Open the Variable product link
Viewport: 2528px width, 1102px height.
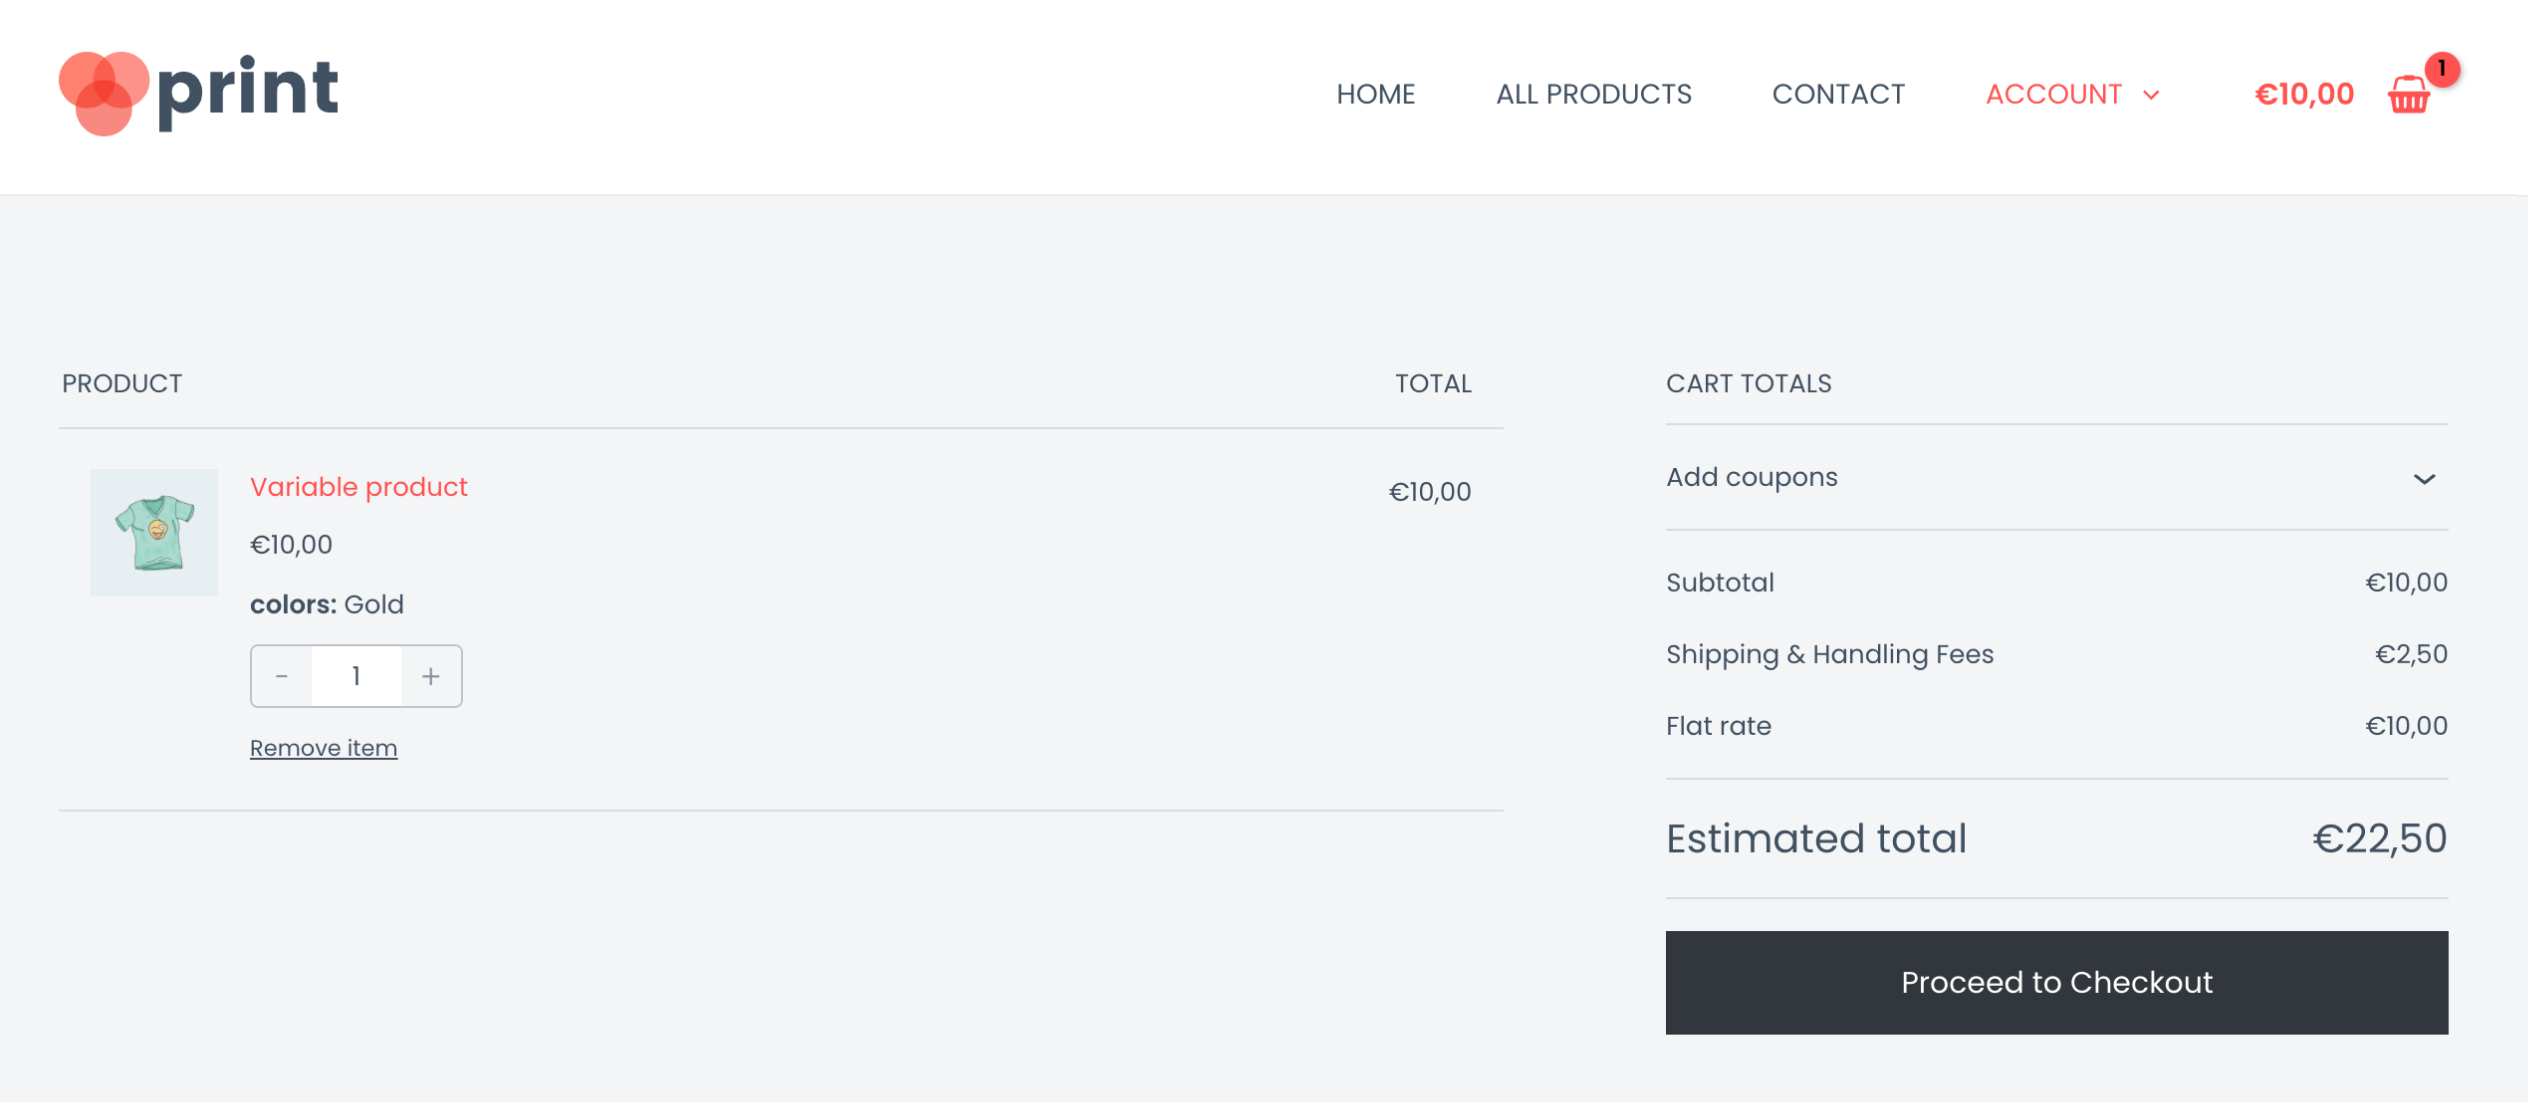click(x=358, y=487)
